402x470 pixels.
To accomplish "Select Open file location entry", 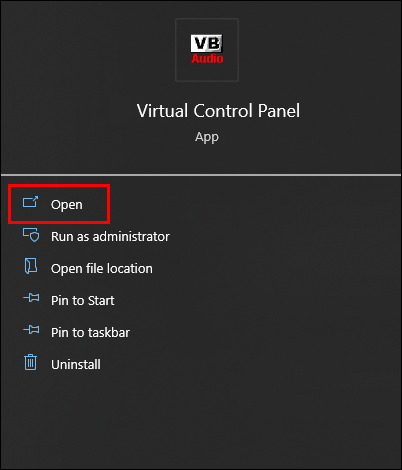I will [102, 268].
